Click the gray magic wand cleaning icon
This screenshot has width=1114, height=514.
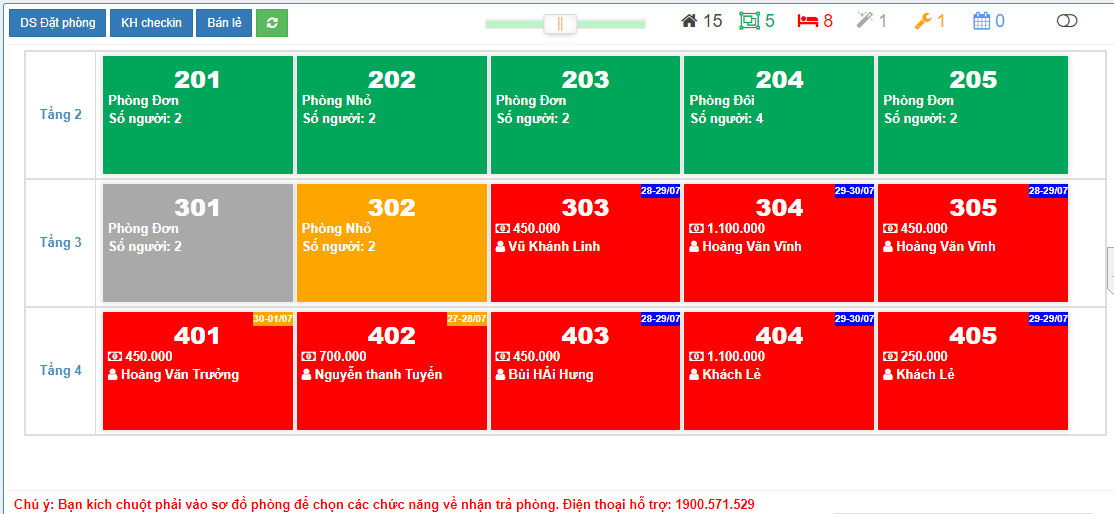(x=865, y=21)
